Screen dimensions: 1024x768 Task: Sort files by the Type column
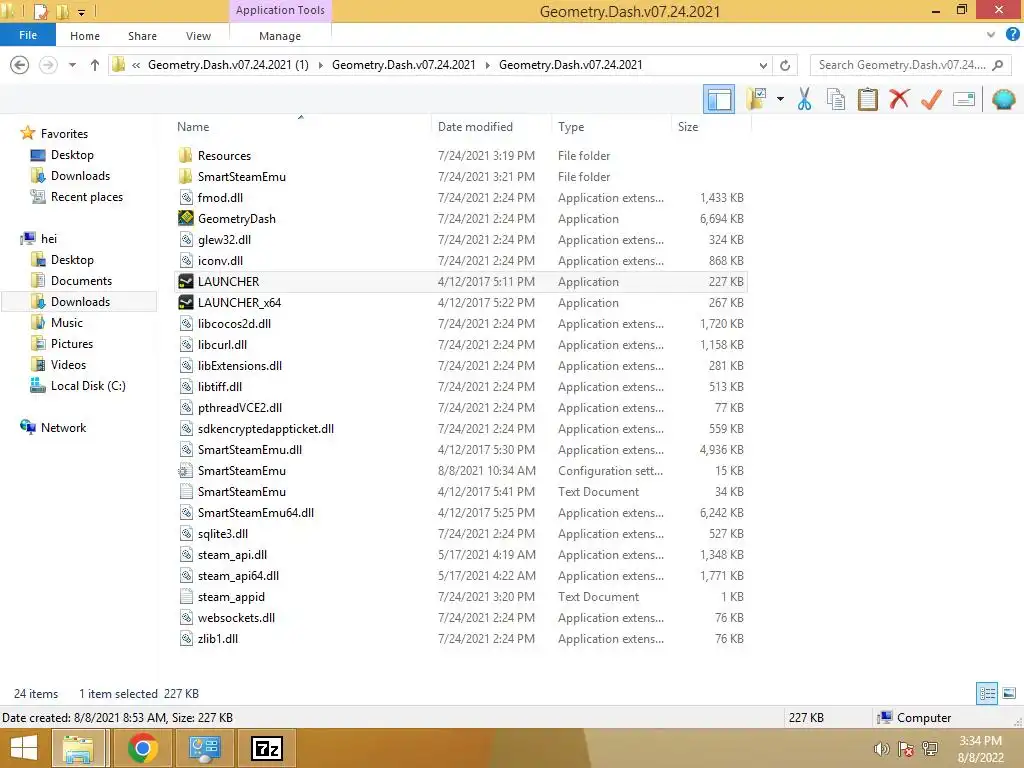tap(571, 127)
